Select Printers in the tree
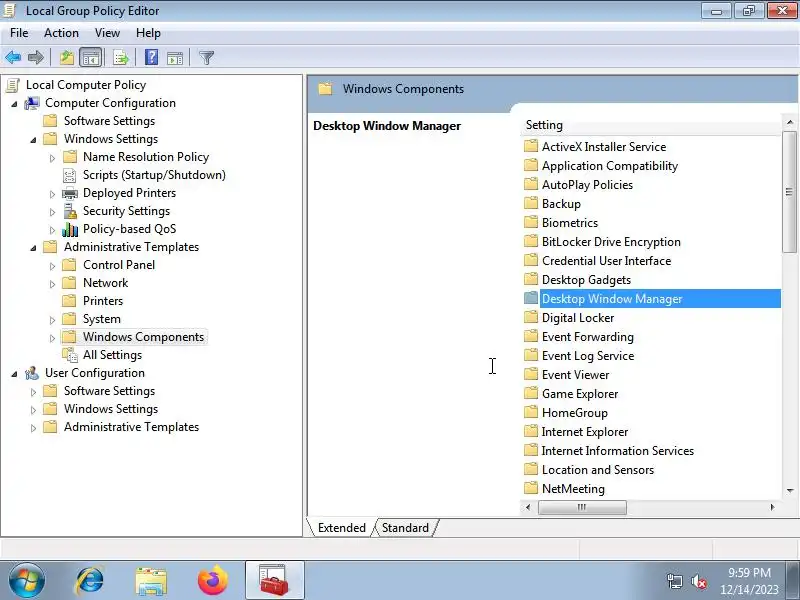This screenshot has width=800, height=600. click(103, 301)
